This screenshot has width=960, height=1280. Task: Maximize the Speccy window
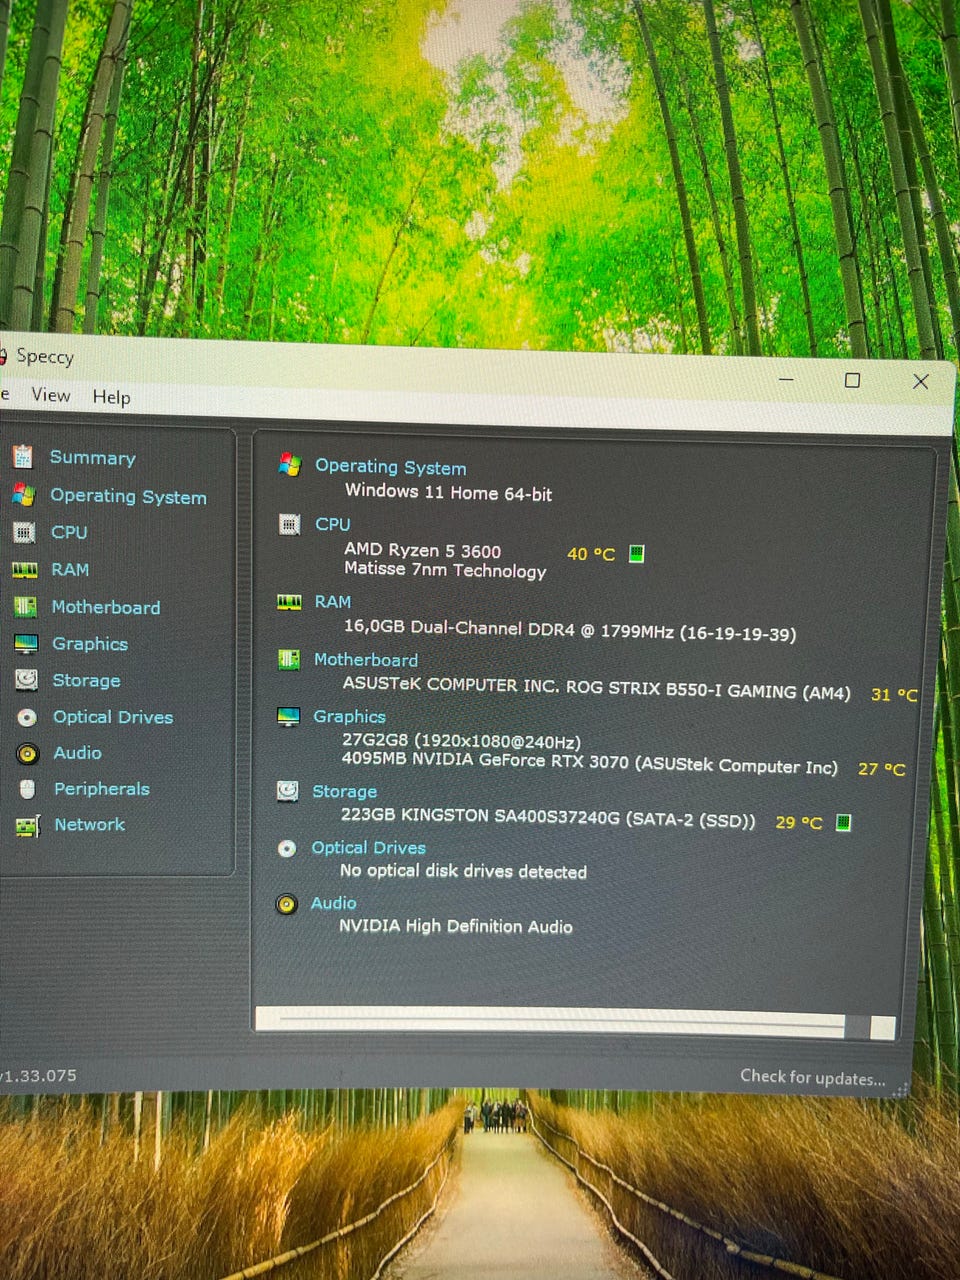[x=852, y=380]
